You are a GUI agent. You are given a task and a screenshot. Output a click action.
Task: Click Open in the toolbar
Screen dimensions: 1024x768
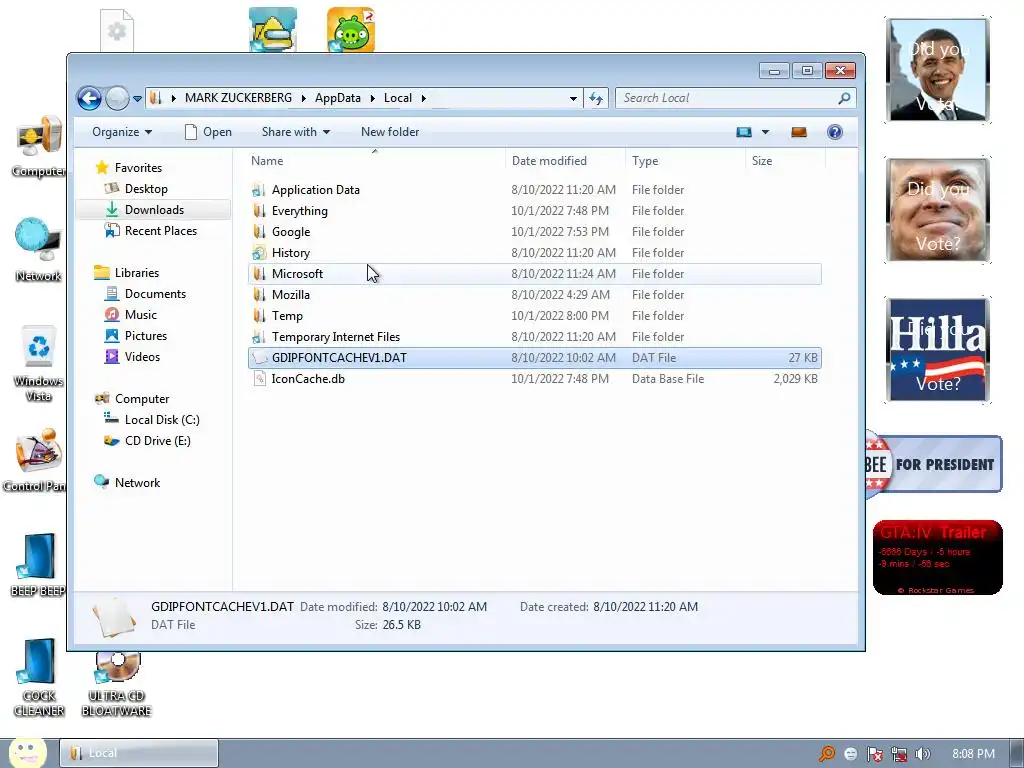pyautogui.click(x=208, y=132)
